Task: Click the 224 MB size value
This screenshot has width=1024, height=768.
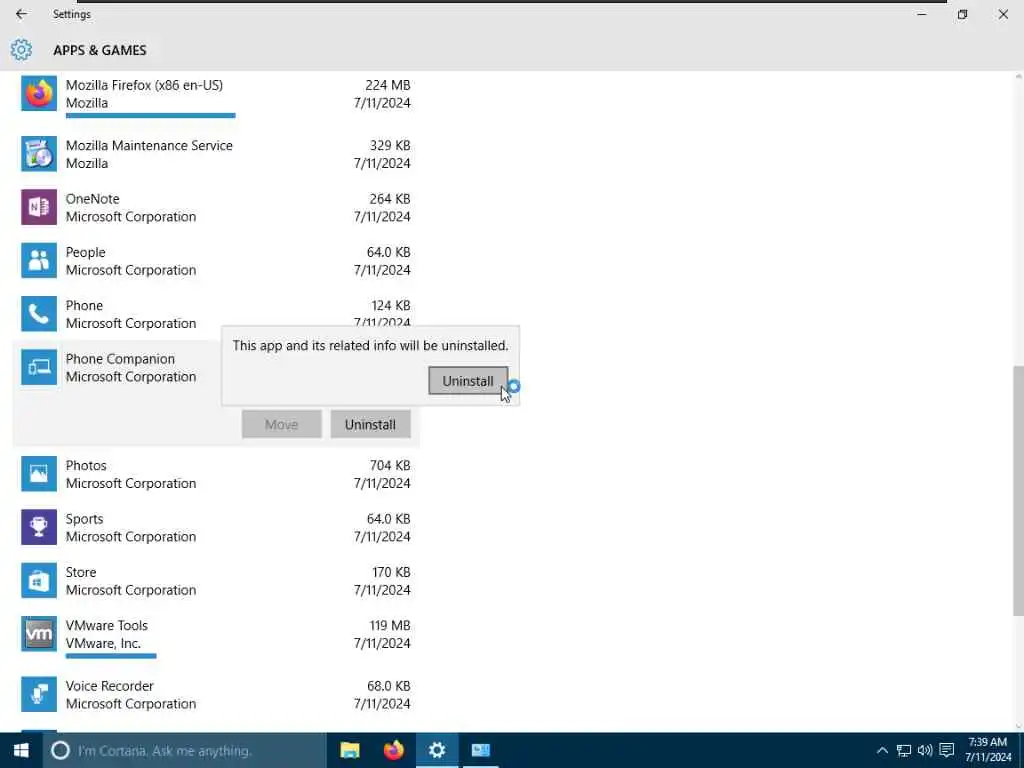Action: point(388,85)
